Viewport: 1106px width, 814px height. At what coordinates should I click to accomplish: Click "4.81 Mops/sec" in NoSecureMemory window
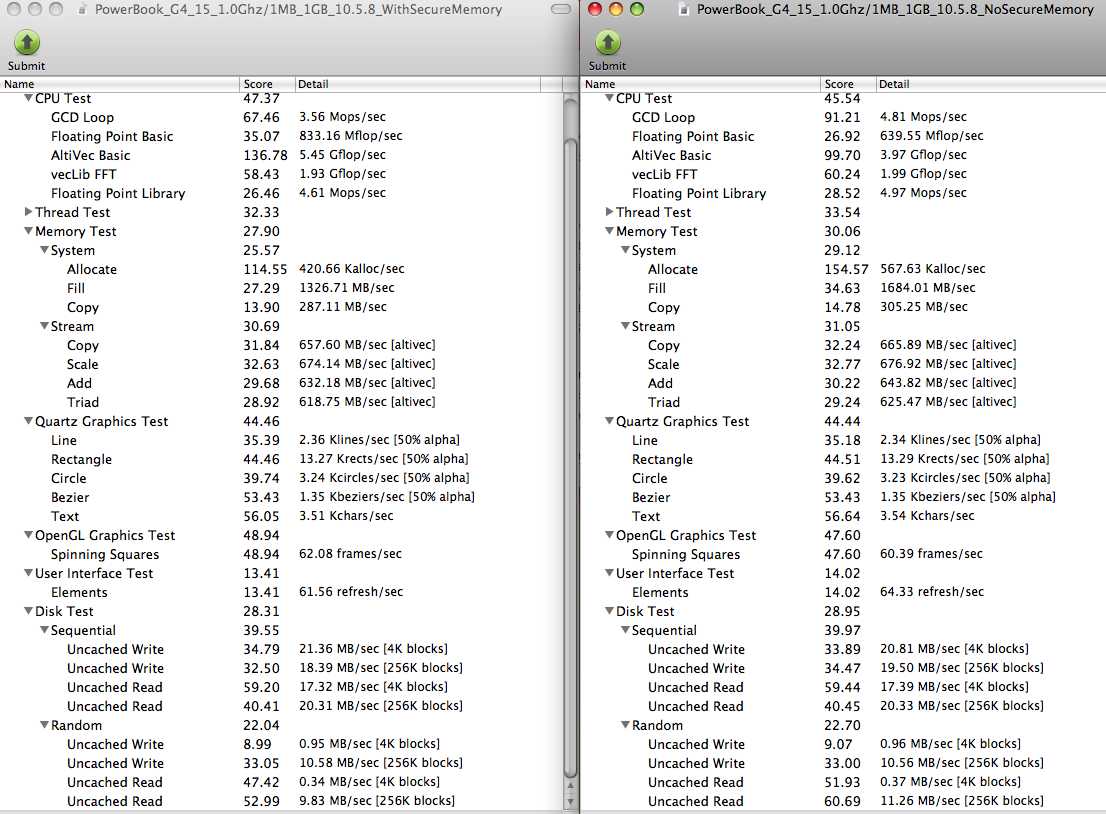(923, 117)
